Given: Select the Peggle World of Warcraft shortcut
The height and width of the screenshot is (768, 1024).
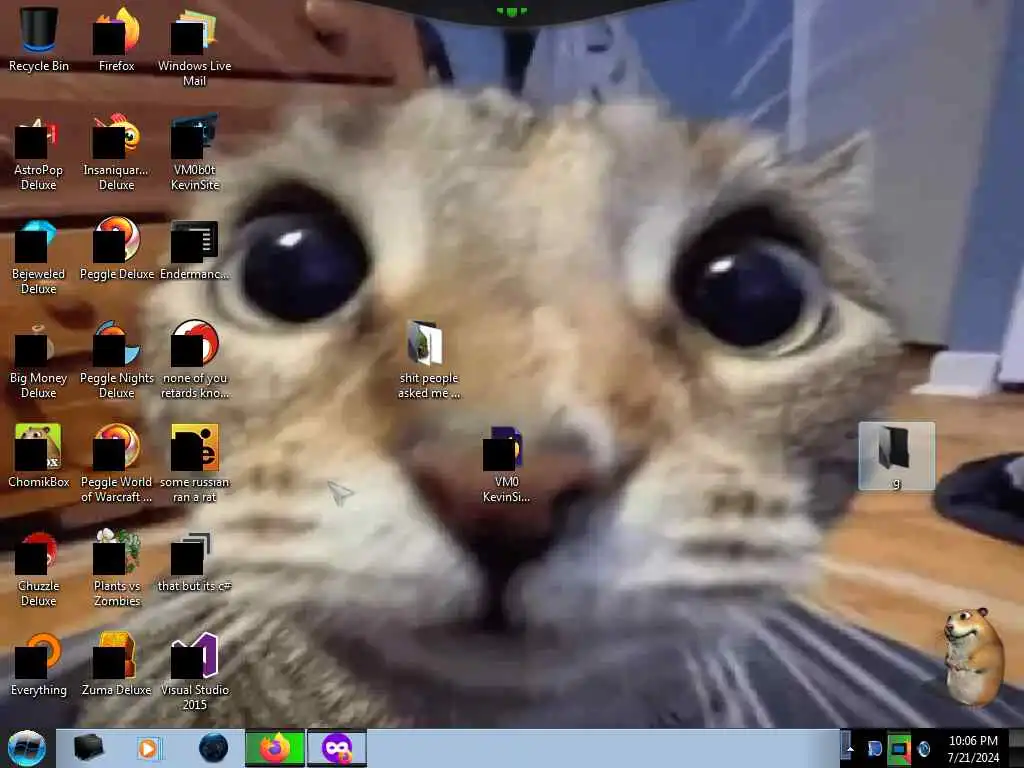Looking at the screenshot, I should coord(116,462).
